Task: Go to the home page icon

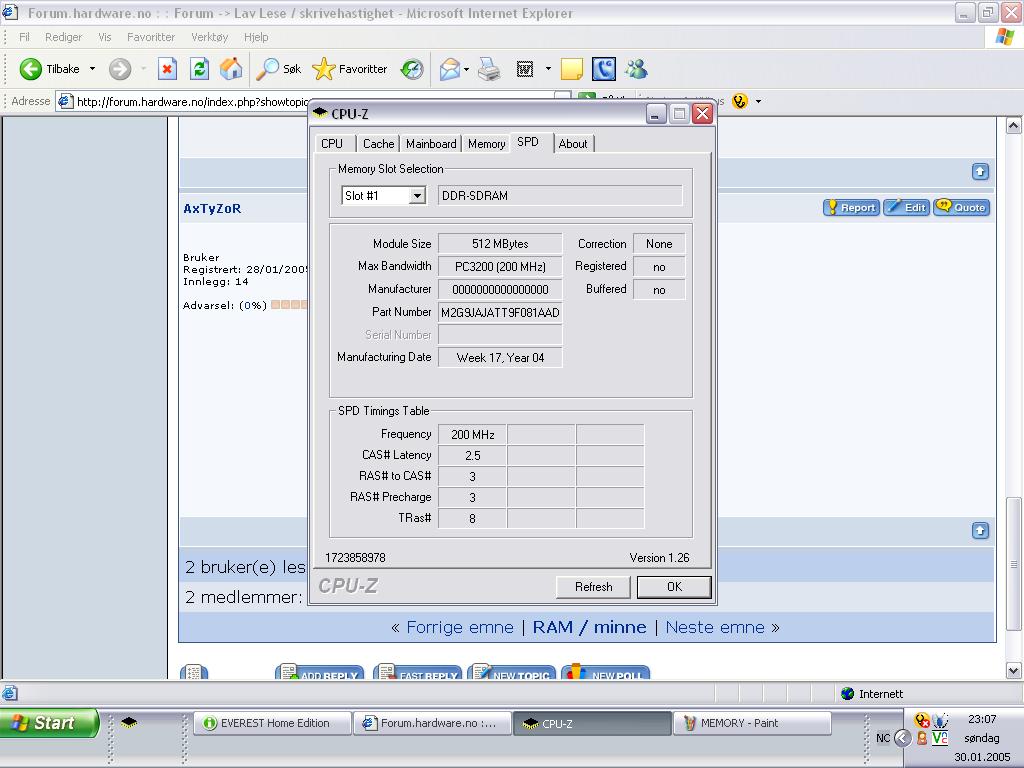Action: [x=231, y=69]
